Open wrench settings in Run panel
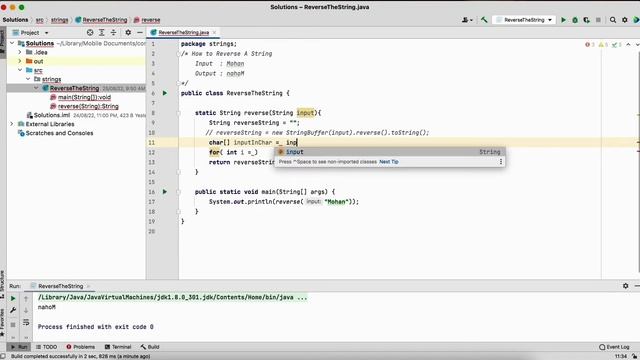Viewport: 640px width, 360px height. click(x=13, y=310)
